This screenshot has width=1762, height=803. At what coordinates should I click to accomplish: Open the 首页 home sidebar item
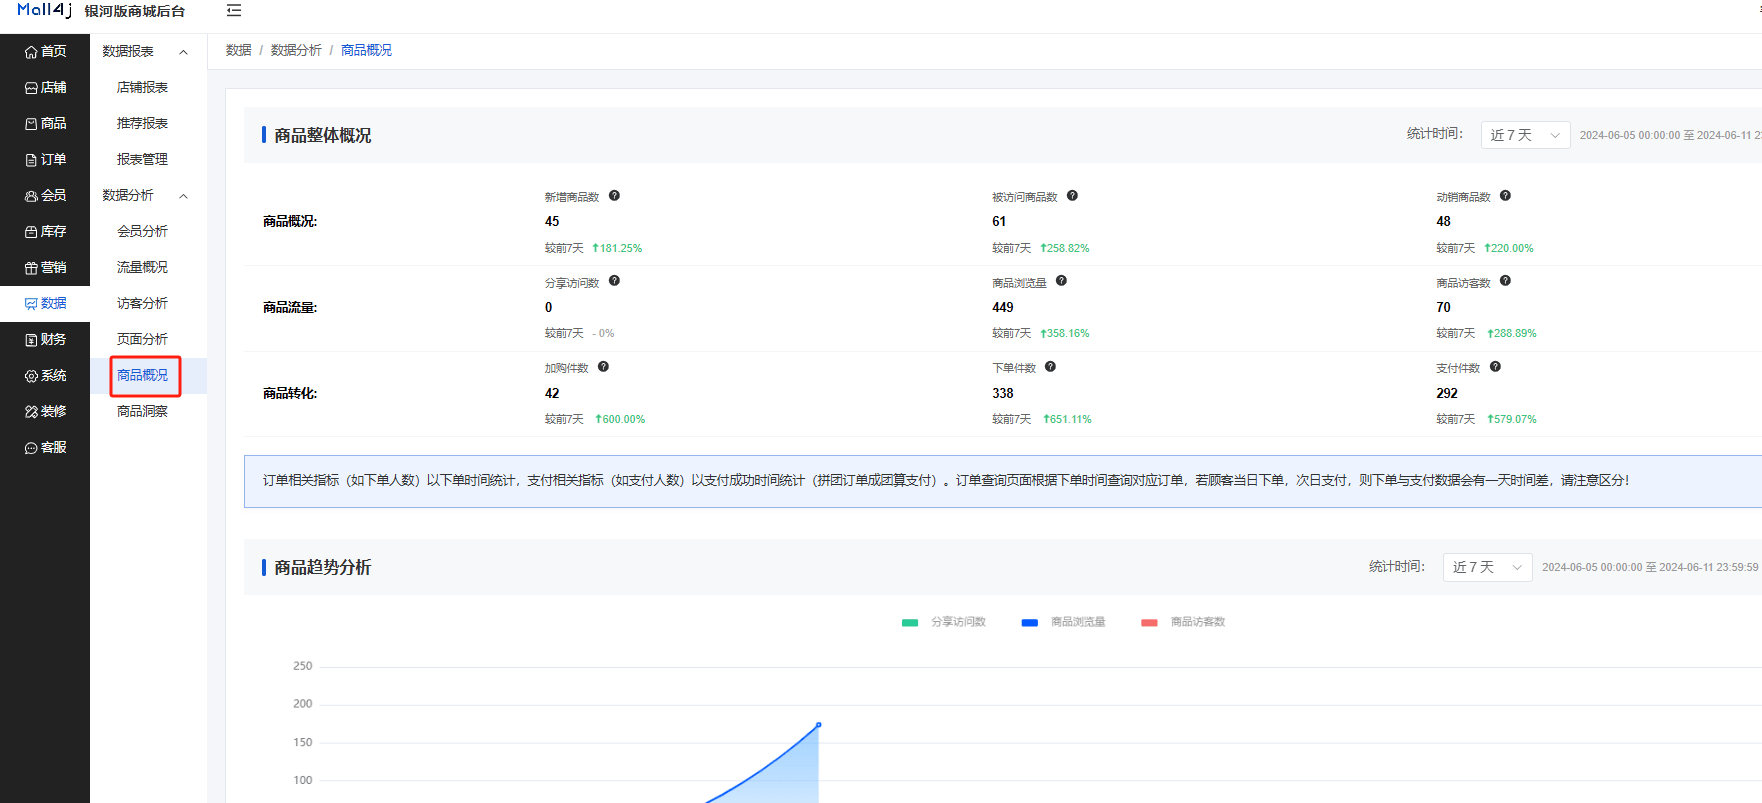click(45, 51)
